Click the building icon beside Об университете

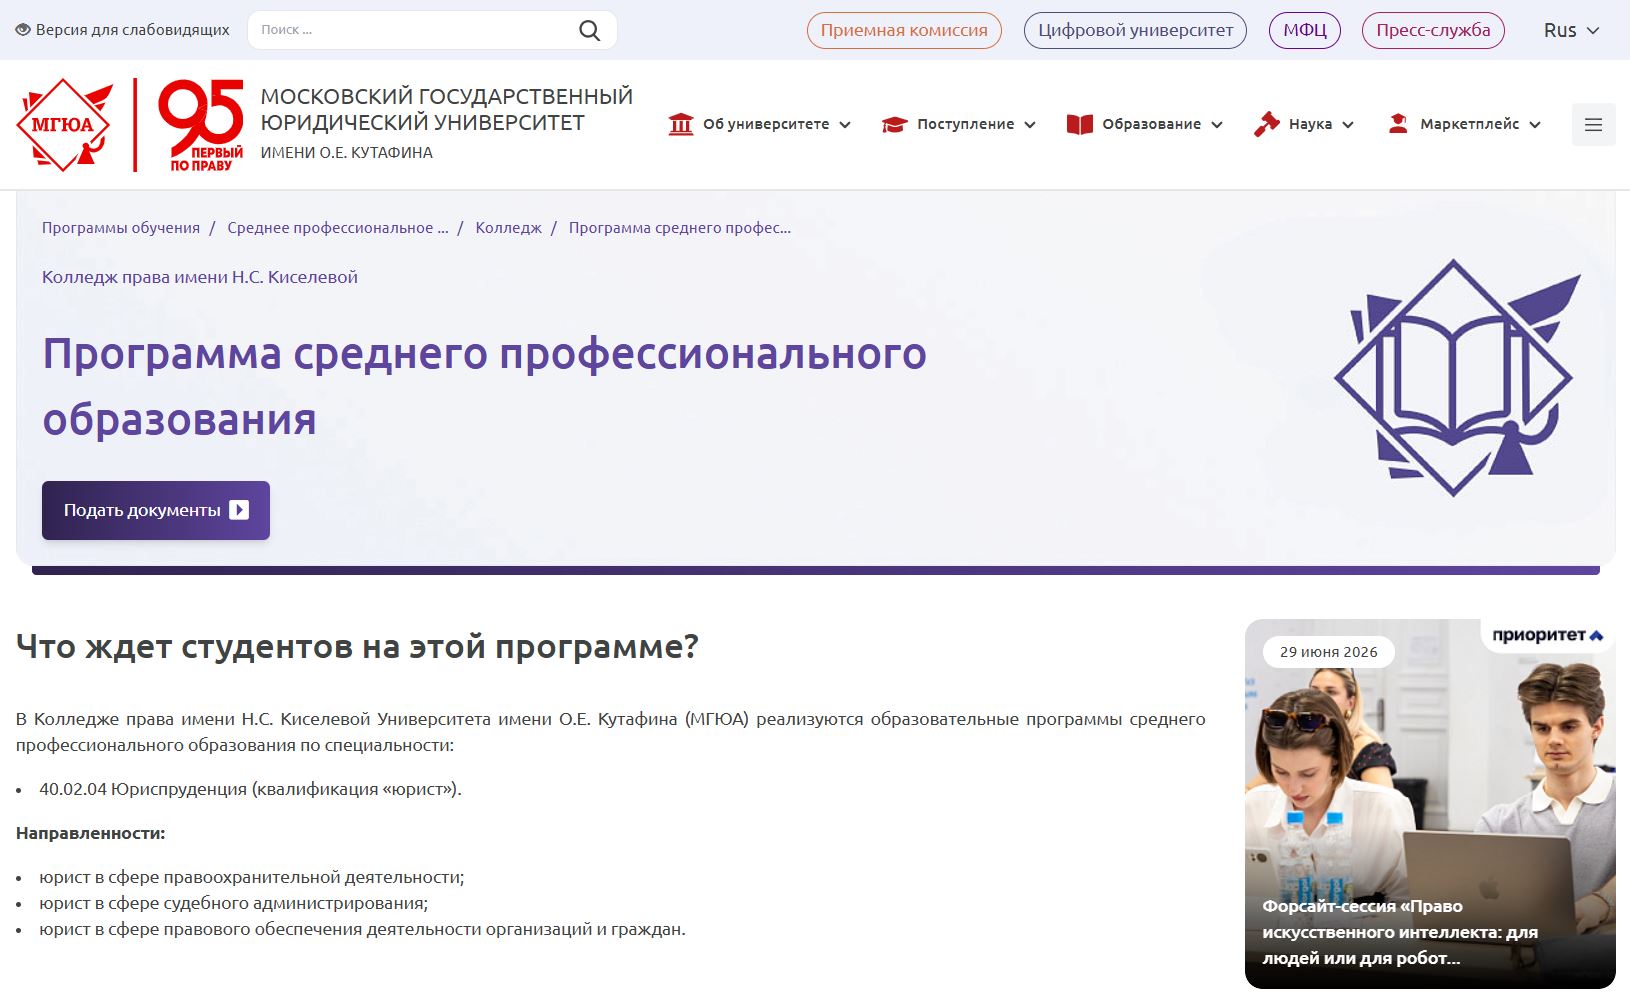tap(681, 124)
